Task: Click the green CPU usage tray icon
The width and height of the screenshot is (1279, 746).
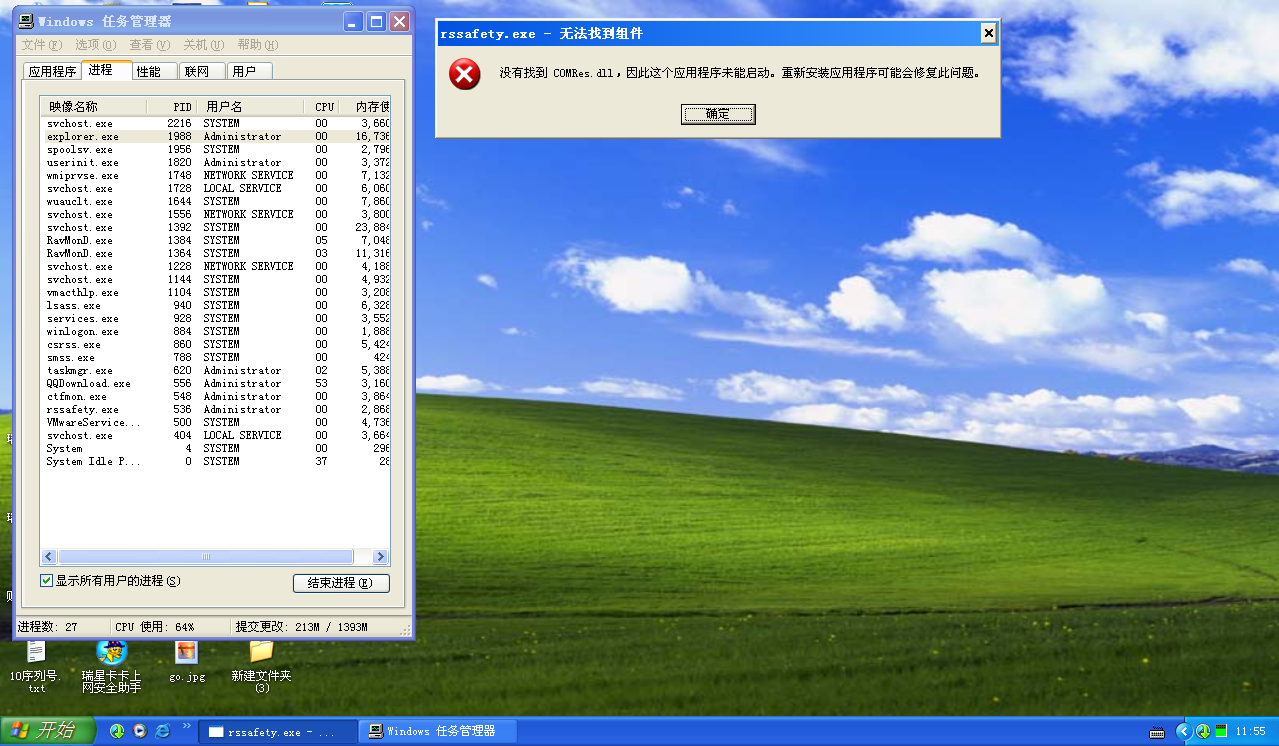Action: click(1221, 731)
